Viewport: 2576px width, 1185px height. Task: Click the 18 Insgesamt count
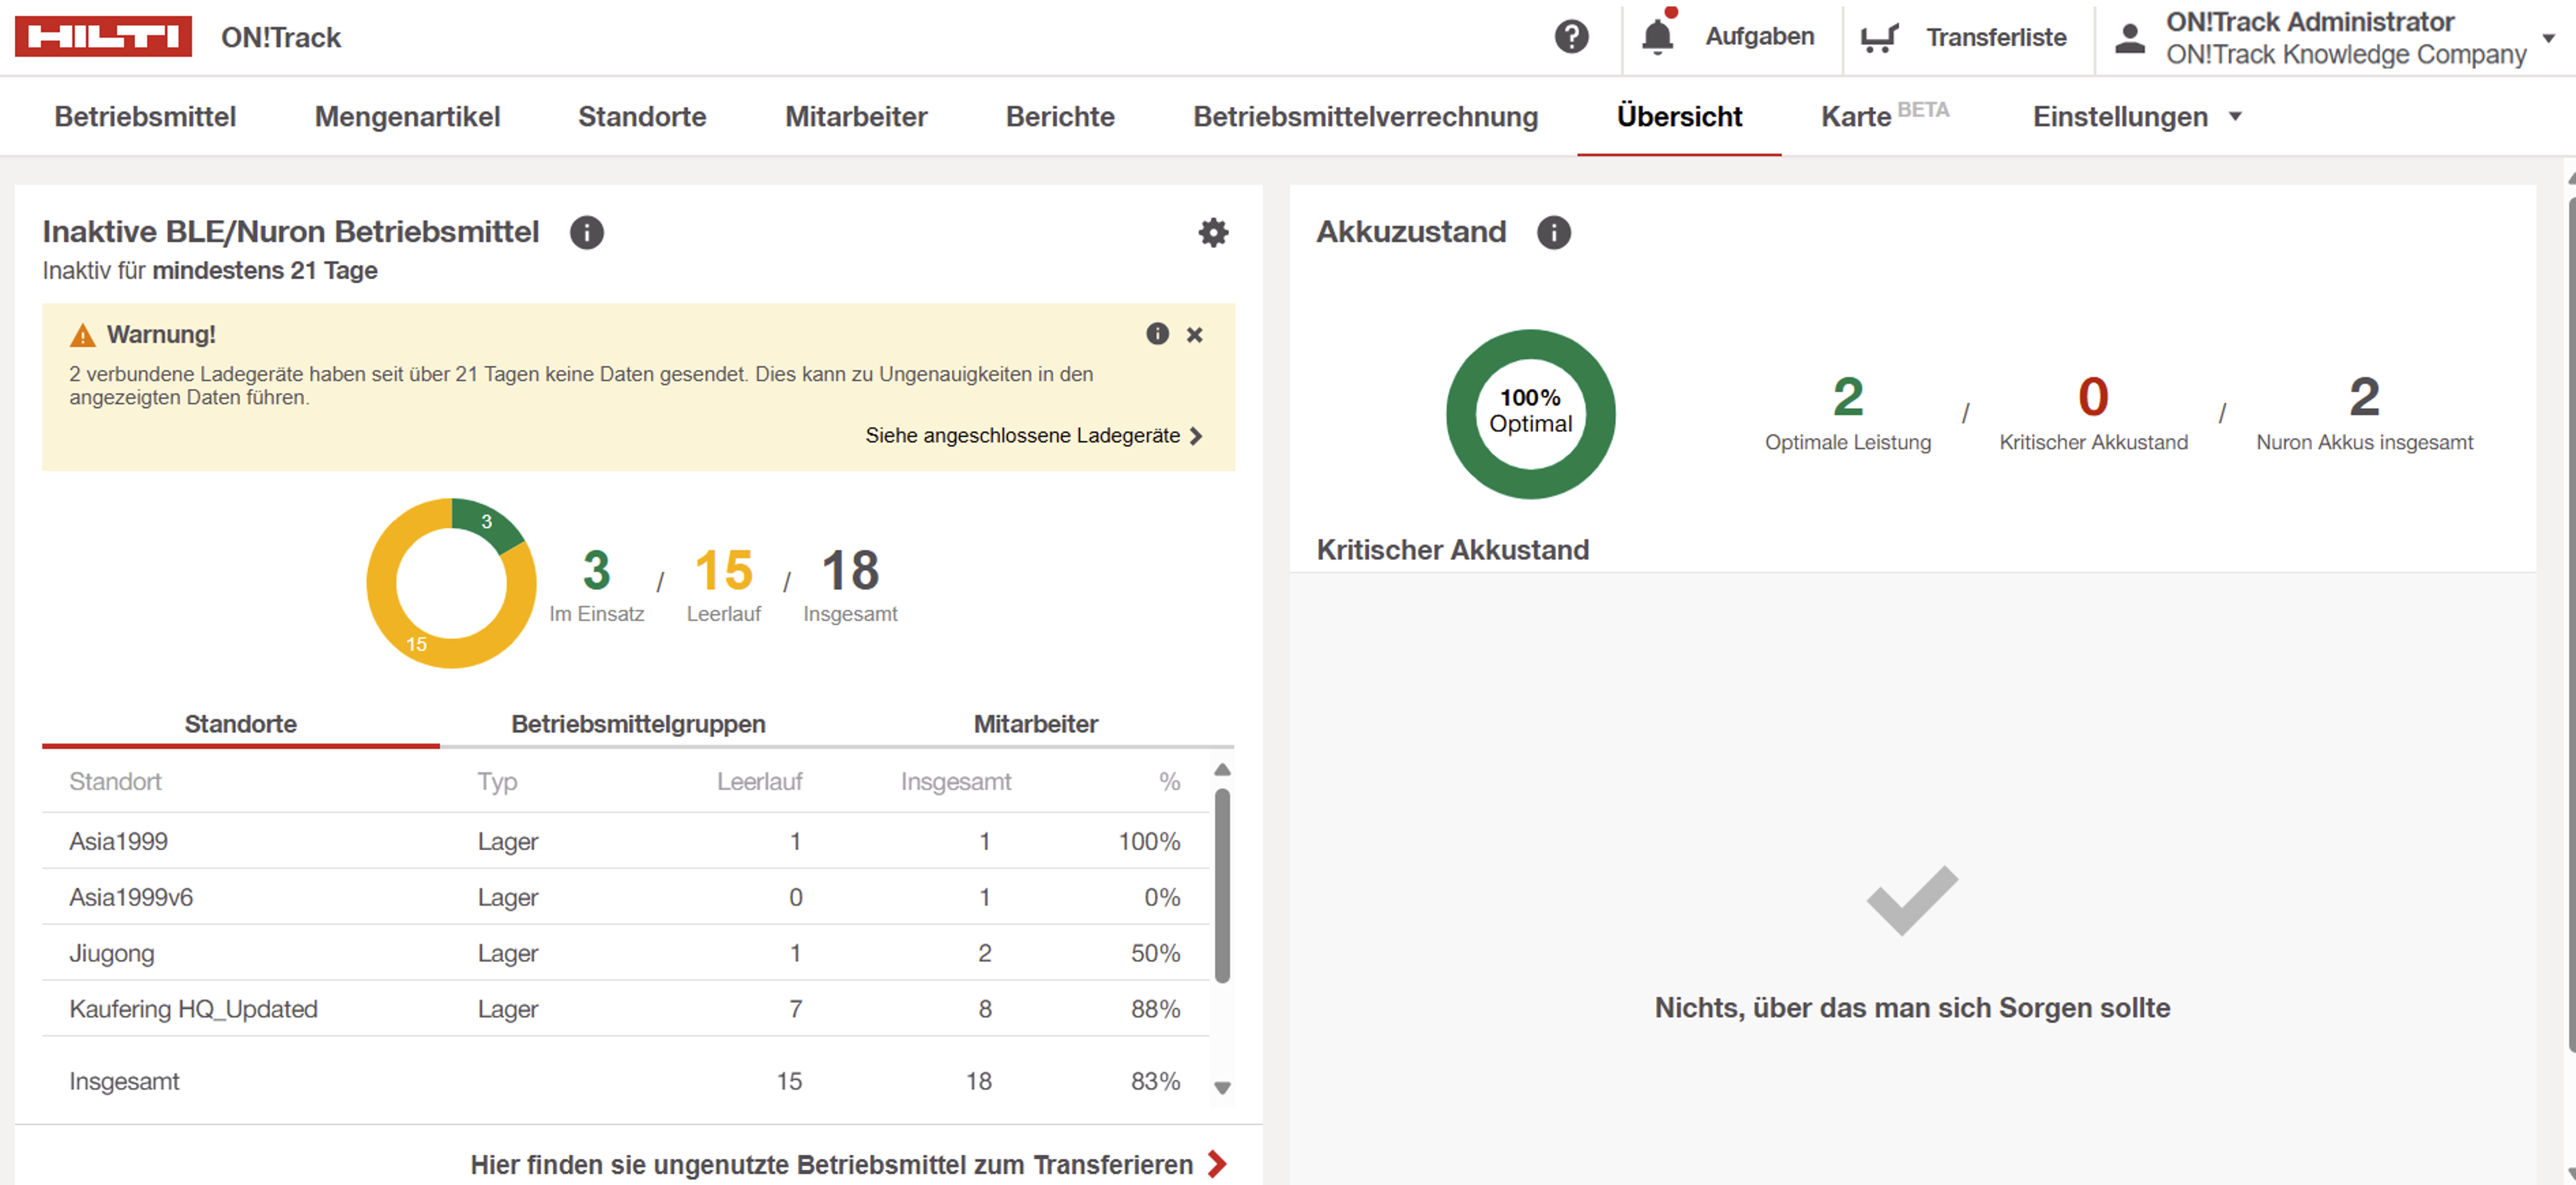click(850, 570)
